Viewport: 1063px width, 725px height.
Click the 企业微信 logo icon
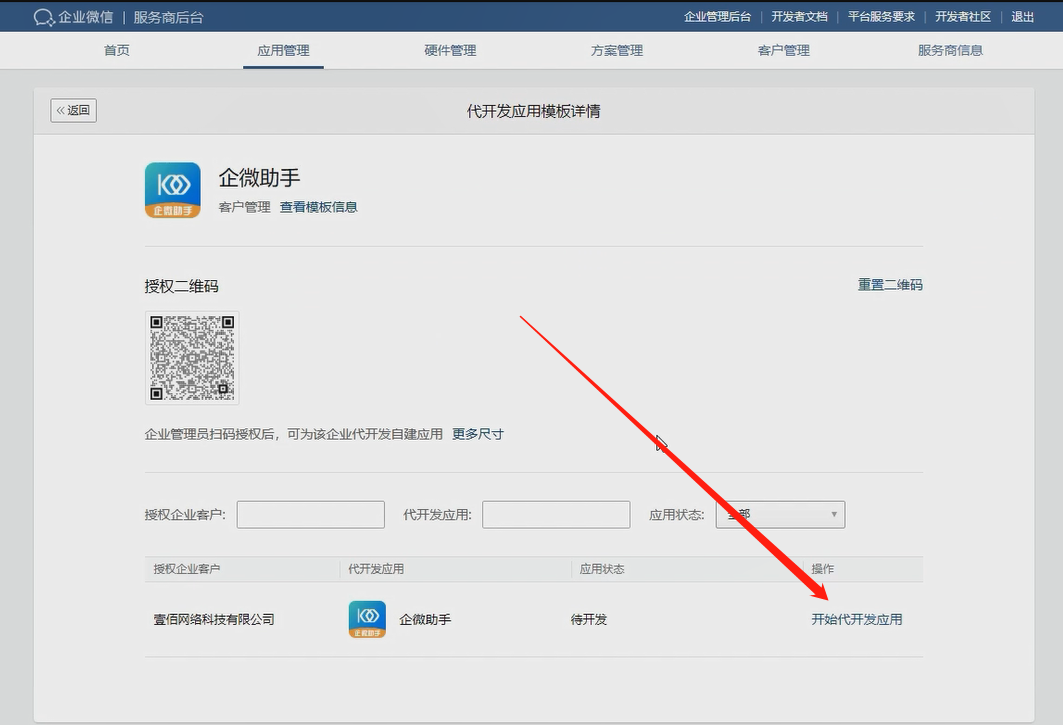43,18
